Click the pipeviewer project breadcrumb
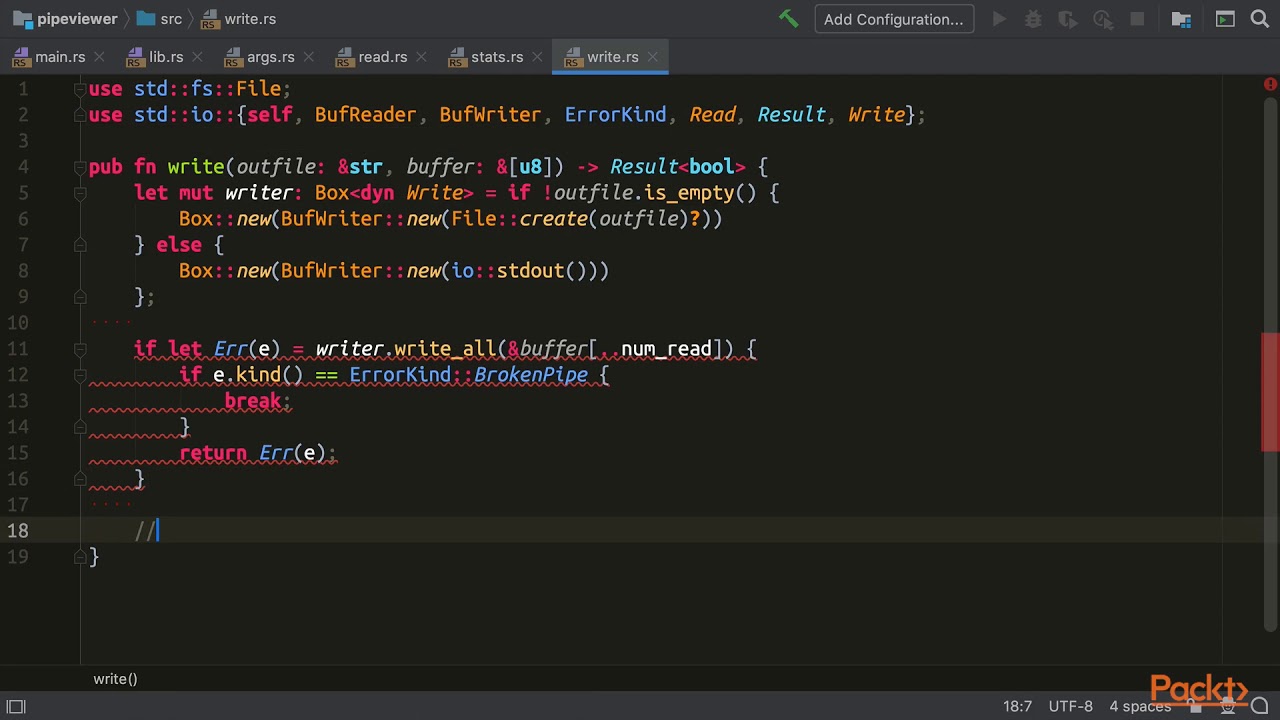The height and width of the screenshot is (720, 1280). 65,19
